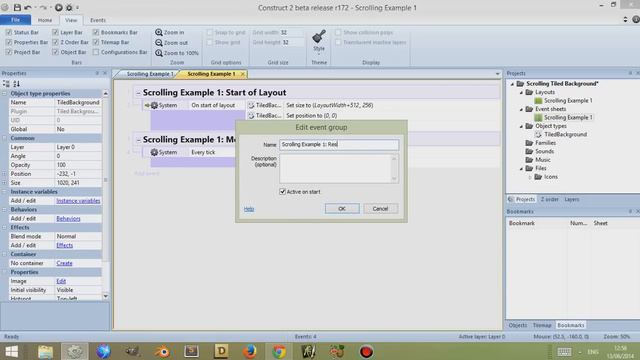Image resolution: width=640 pixels, height=360 pixels.
Task: Open Google Chrome from the taskbar
Action: (x=279, y=351)
